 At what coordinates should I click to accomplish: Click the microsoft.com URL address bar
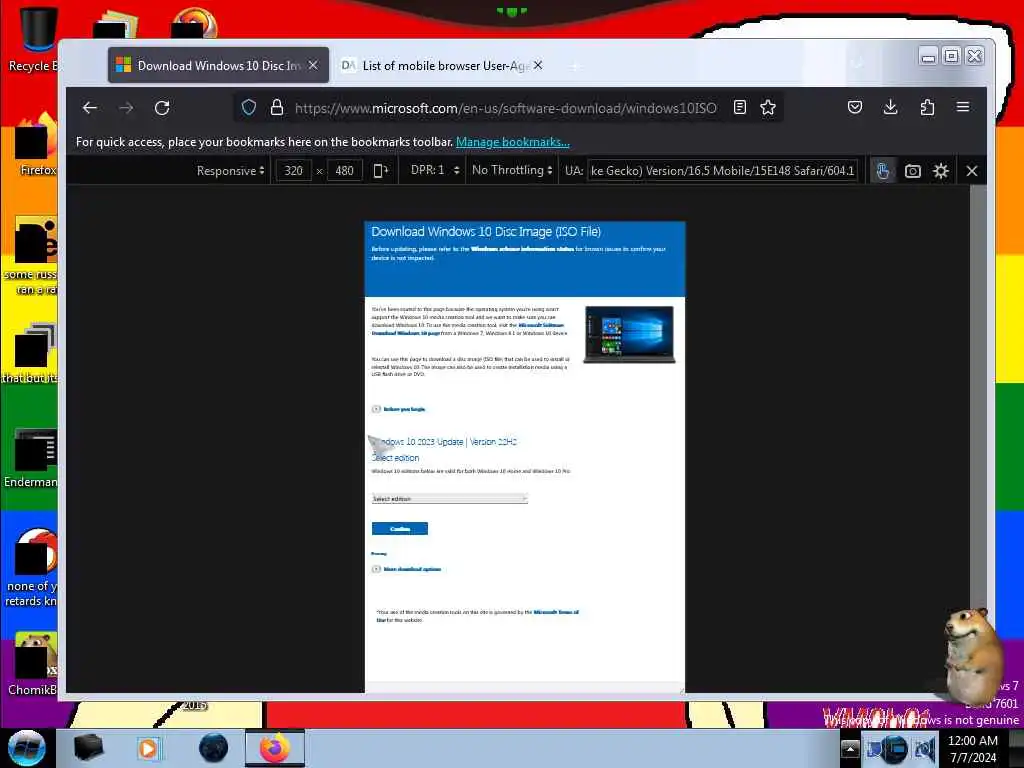pos(505,108)
